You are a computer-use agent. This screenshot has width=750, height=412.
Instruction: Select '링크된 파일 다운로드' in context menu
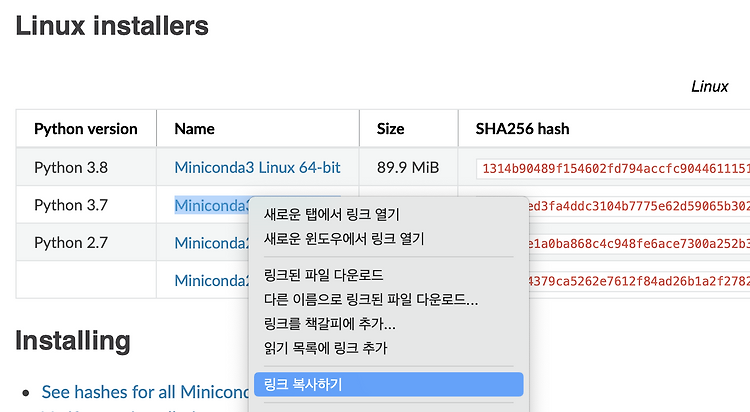(323, 275)
